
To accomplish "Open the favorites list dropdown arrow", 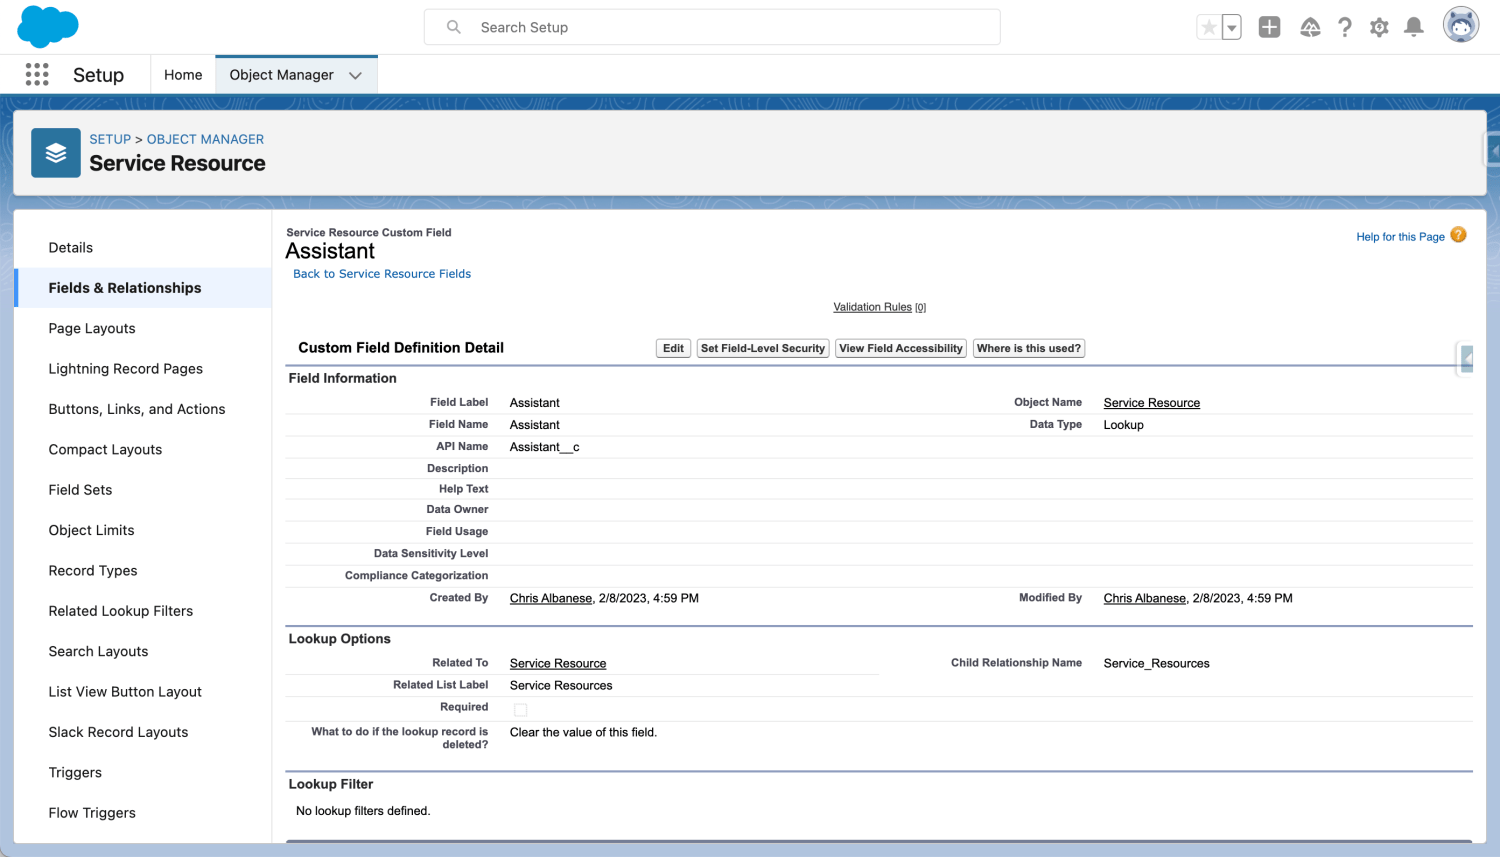I will (1231, 27).
